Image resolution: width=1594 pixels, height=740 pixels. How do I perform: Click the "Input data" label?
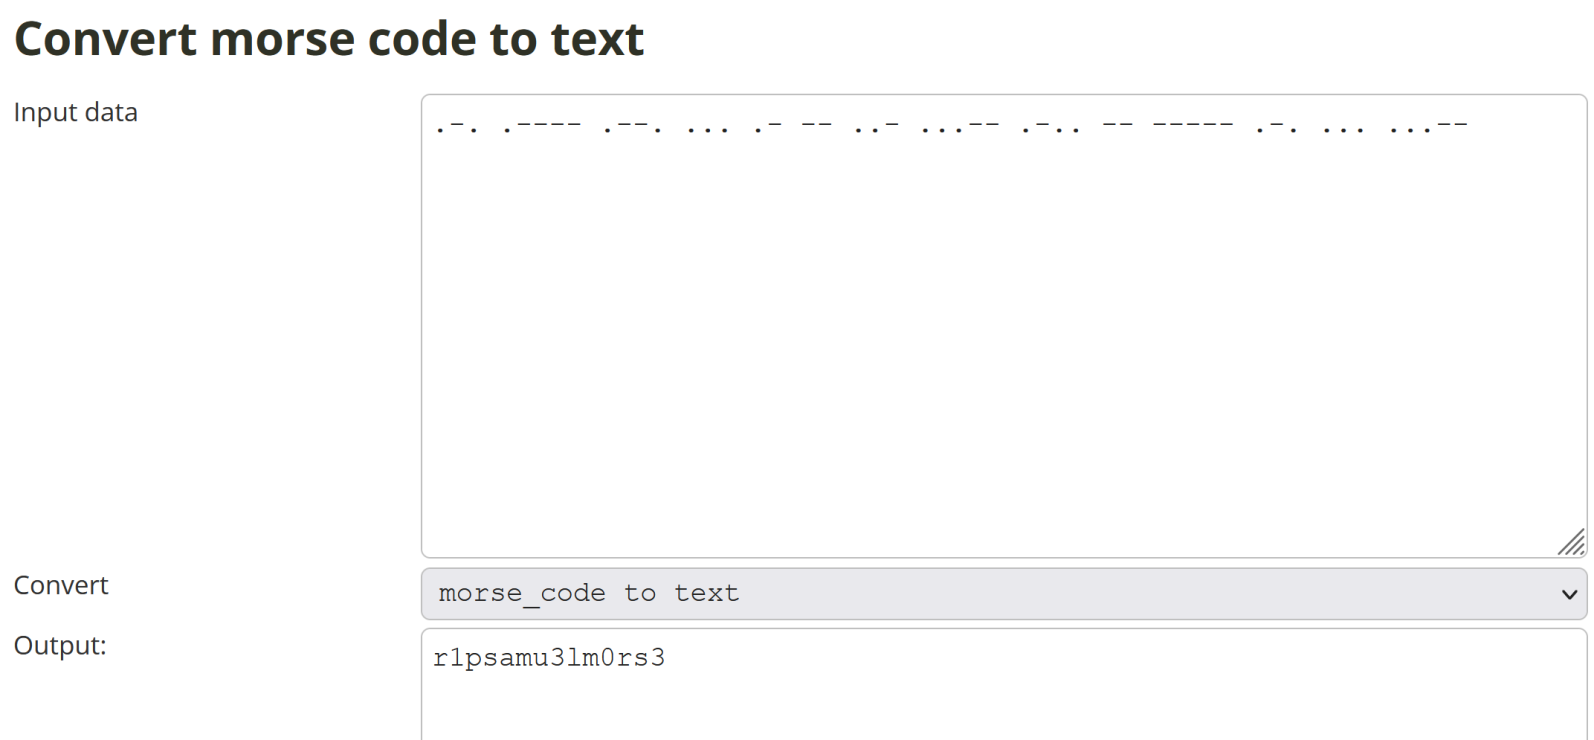tap(76, 113)
